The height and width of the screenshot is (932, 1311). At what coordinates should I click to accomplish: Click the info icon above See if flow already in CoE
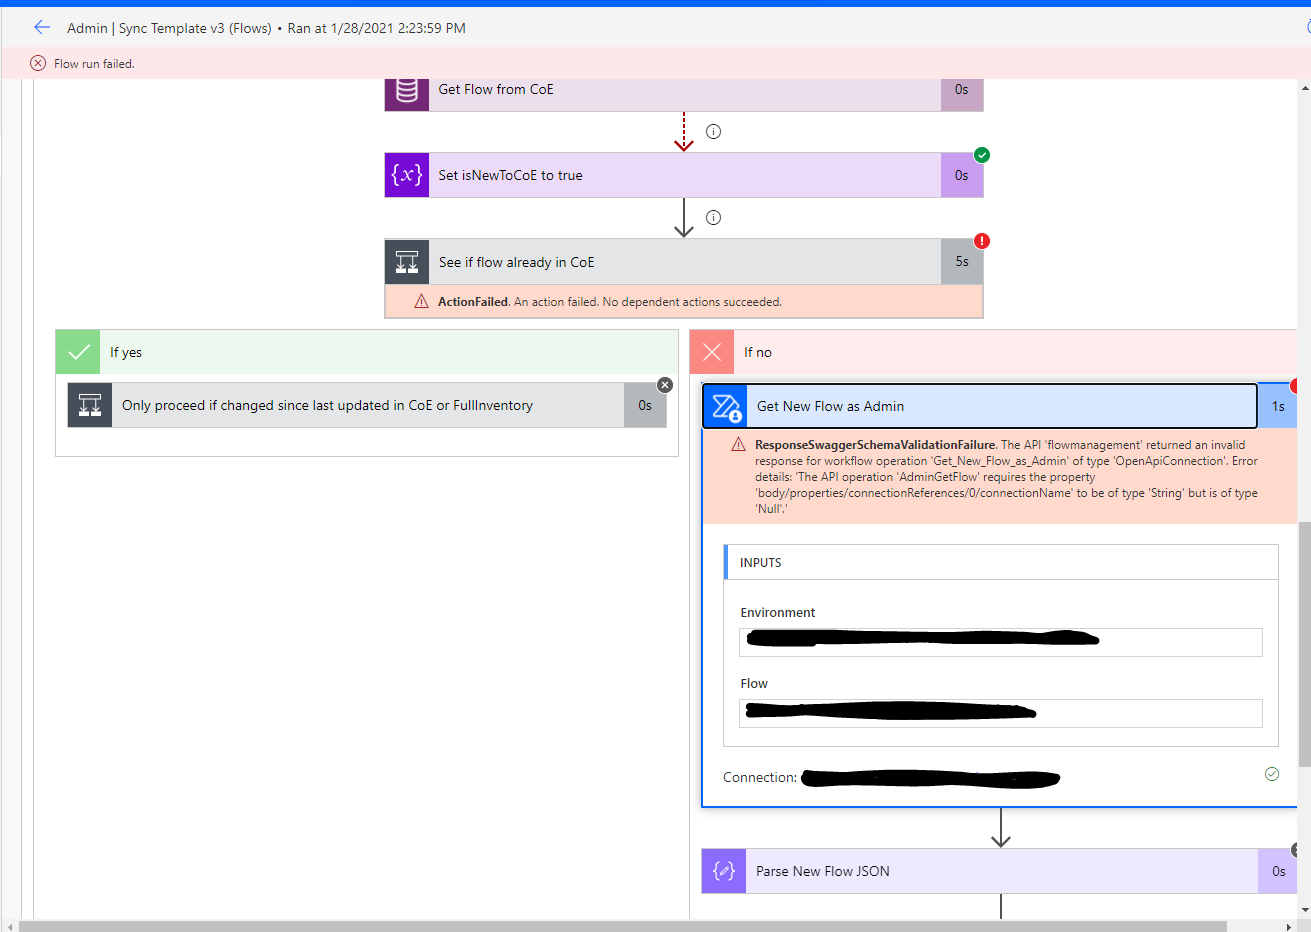[x=713, y=217]
